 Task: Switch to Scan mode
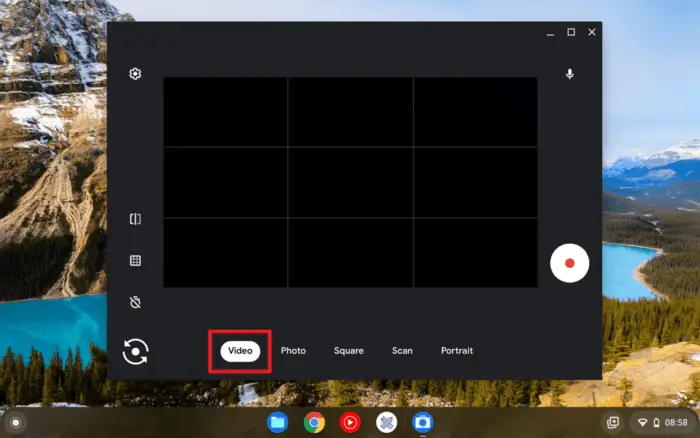[x=402, y=351]
